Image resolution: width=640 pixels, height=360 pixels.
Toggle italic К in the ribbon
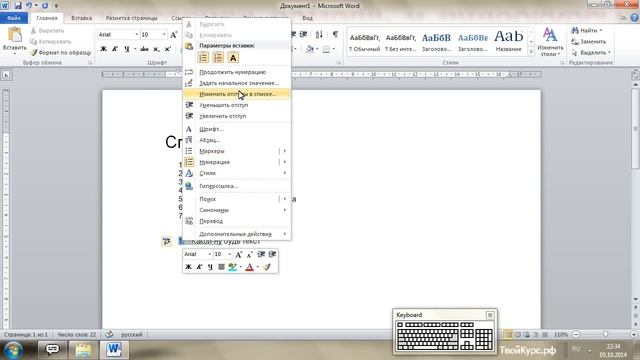[115, 49]
